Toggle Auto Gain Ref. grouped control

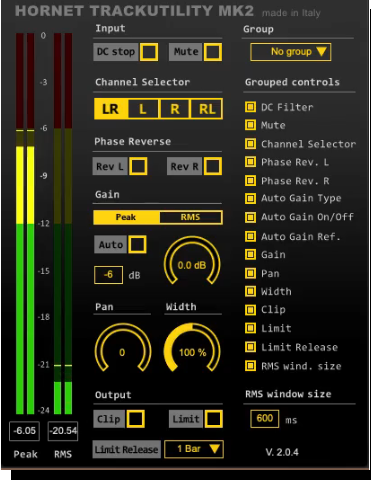point(250,236)
